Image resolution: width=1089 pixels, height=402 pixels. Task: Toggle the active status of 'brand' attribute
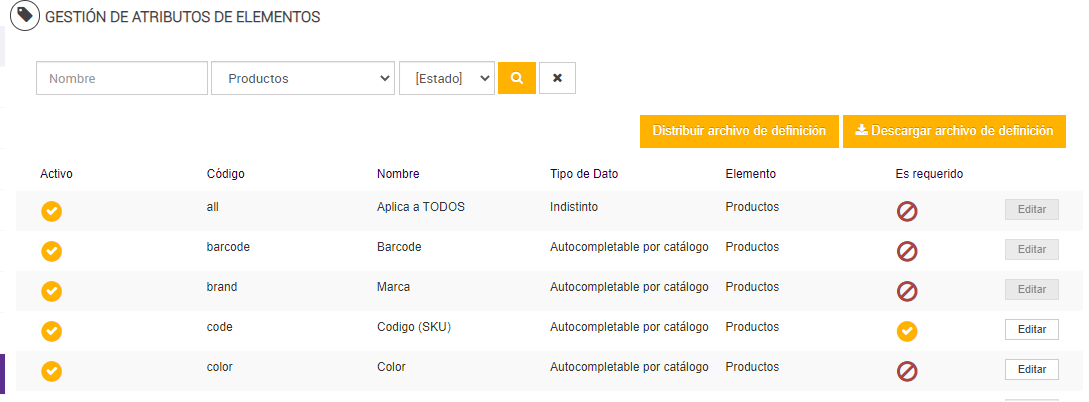51,291
